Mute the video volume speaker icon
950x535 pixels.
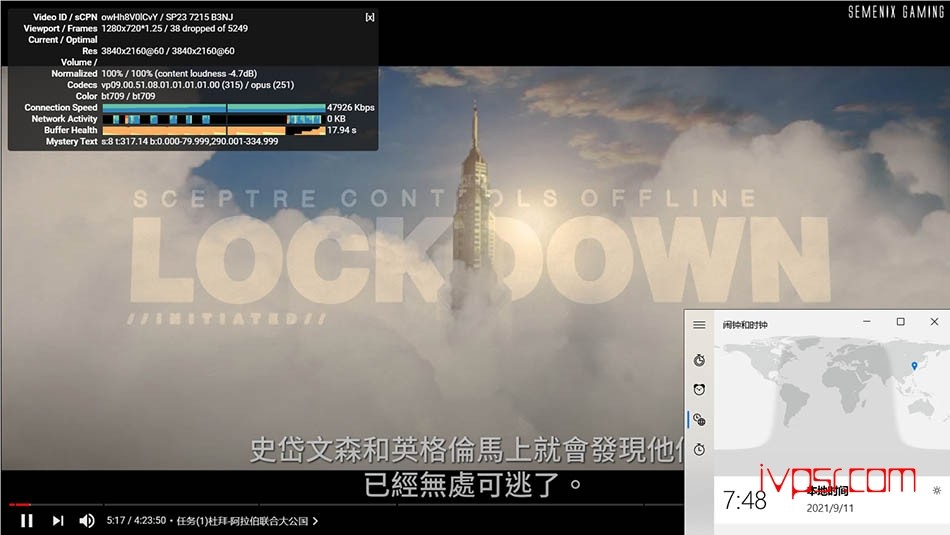(x=87, y=521)
